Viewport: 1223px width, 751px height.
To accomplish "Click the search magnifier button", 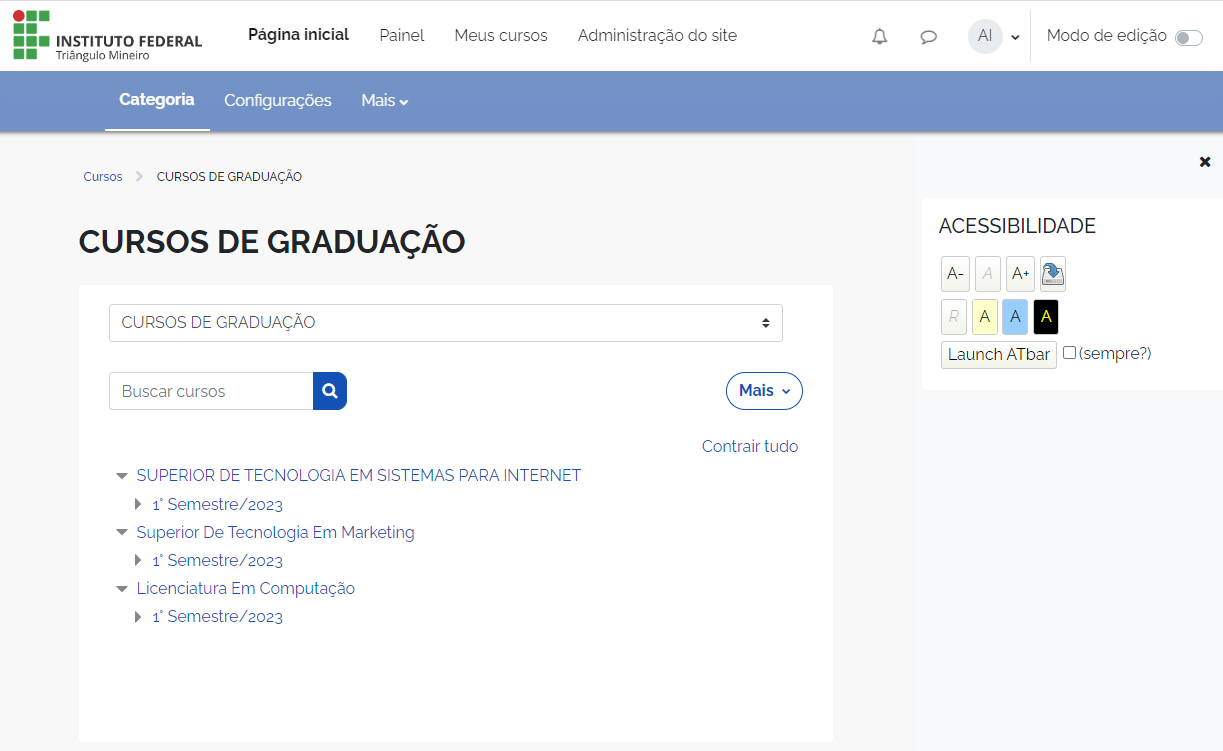I will point(330,391).
